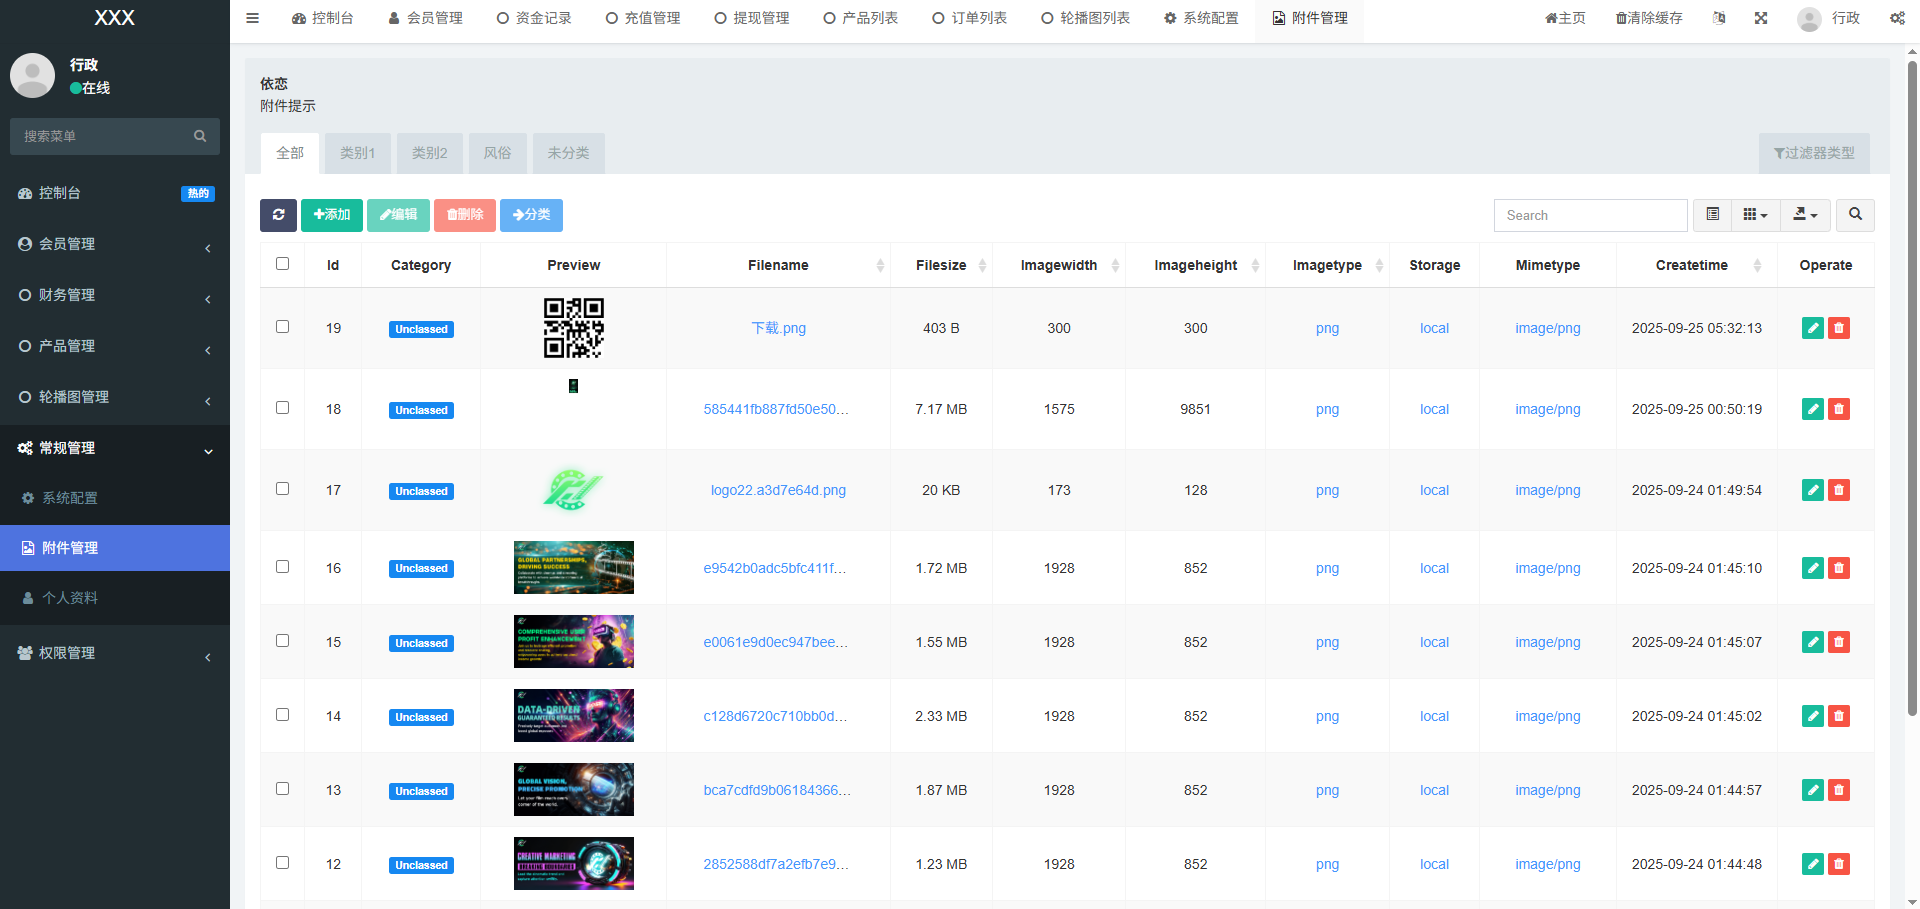
Task: Click the page vertical scrollbar
Action: (x=1912, y=400)
